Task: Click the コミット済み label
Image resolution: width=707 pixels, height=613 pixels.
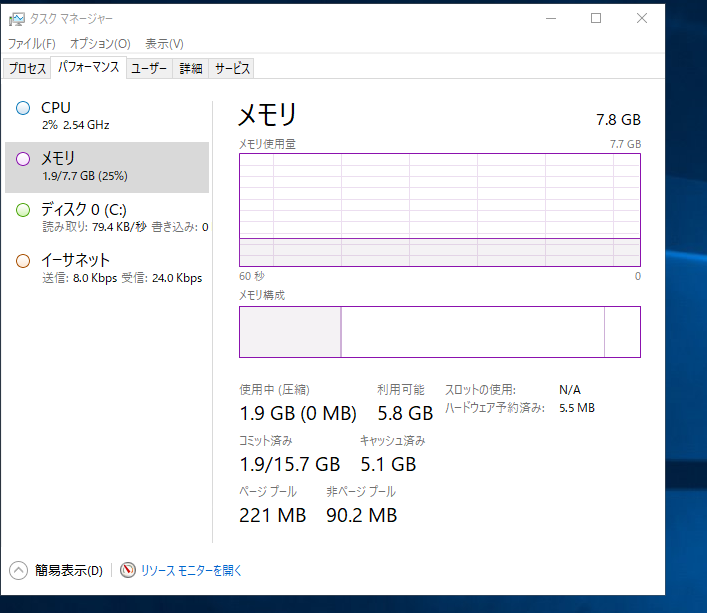Action: [x=266, y=440]
